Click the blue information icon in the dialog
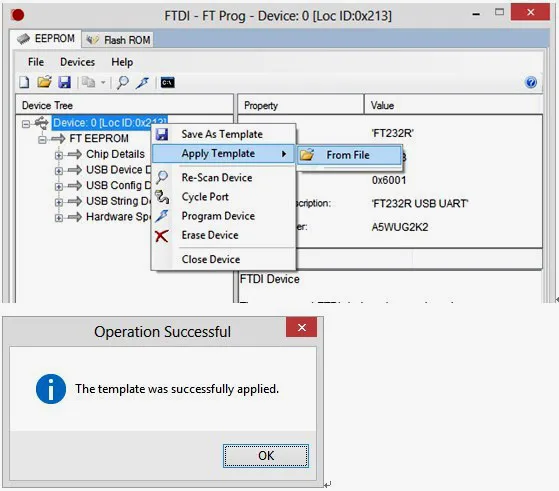 51,389
